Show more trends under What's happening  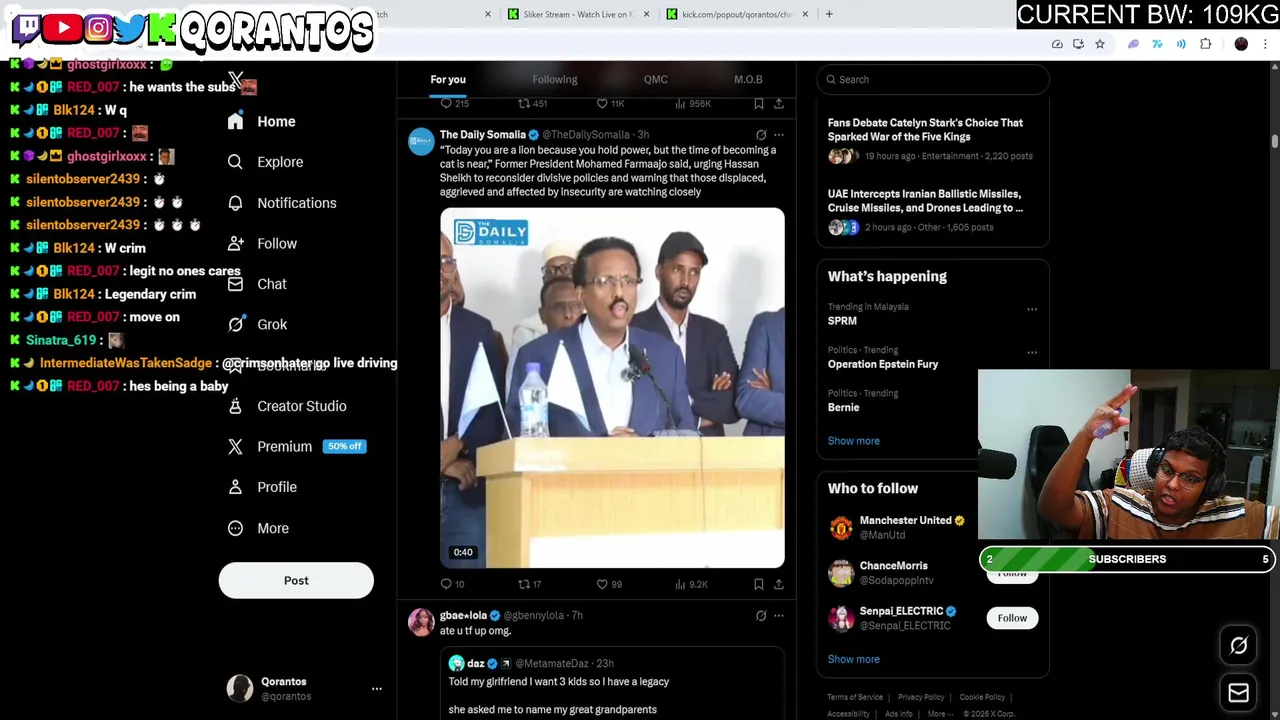pyautogui.click(x=854, y=441)
